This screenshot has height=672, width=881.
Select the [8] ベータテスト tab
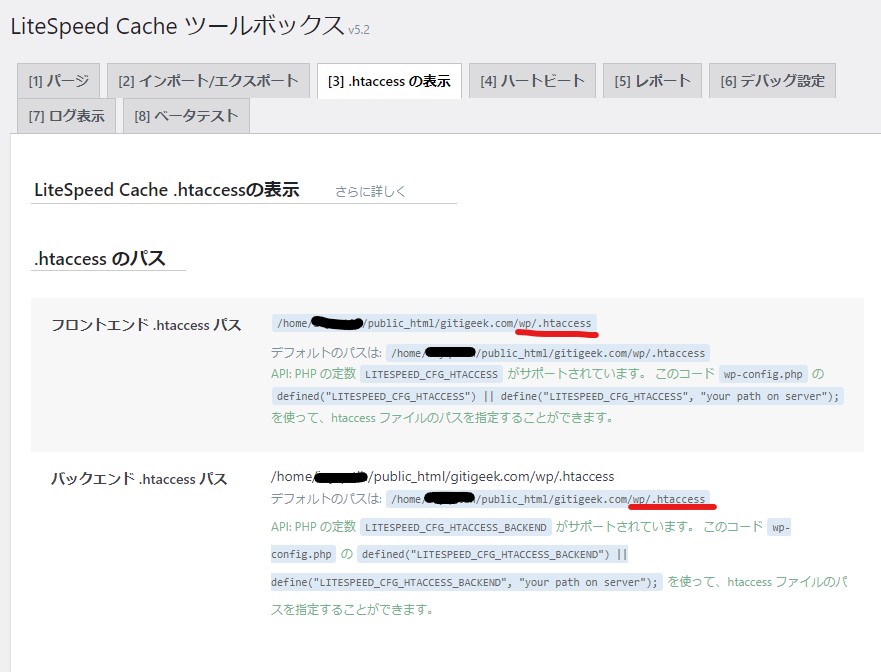point(186,116)
